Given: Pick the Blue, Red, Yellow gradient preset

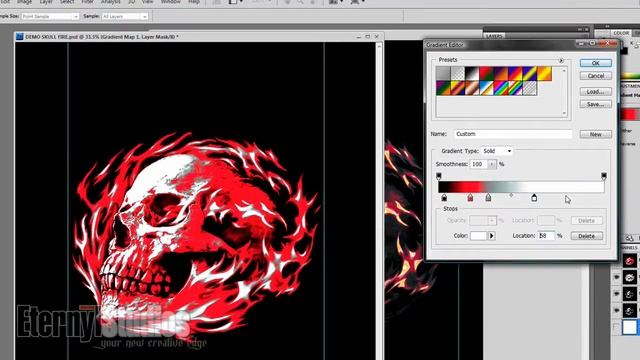Looking at the screenshot, I should (x=515, y=74).
